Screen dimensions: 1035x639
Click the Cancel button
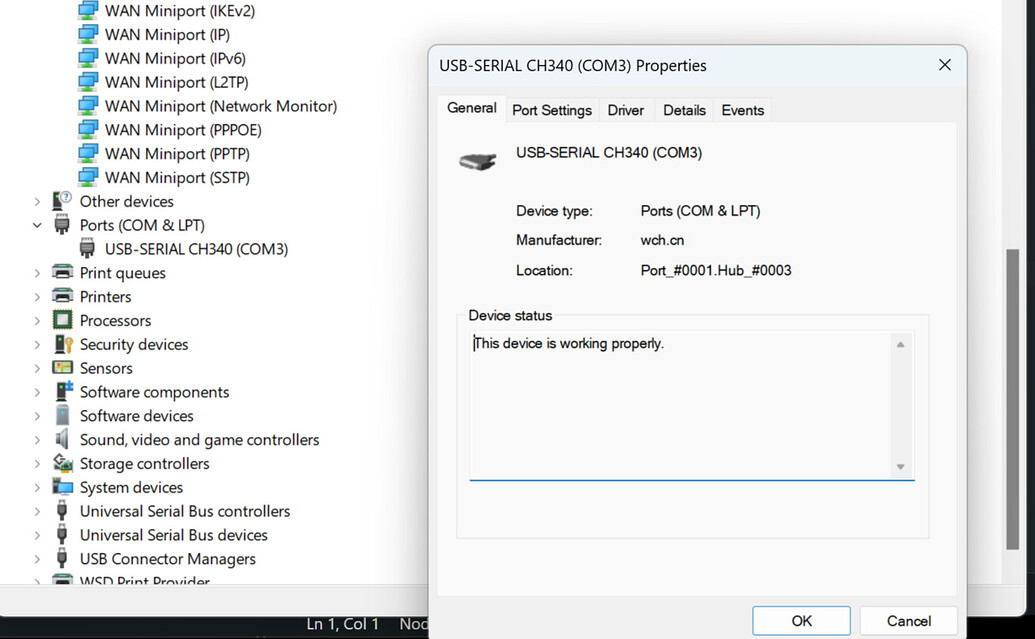[x=907, y=620]
